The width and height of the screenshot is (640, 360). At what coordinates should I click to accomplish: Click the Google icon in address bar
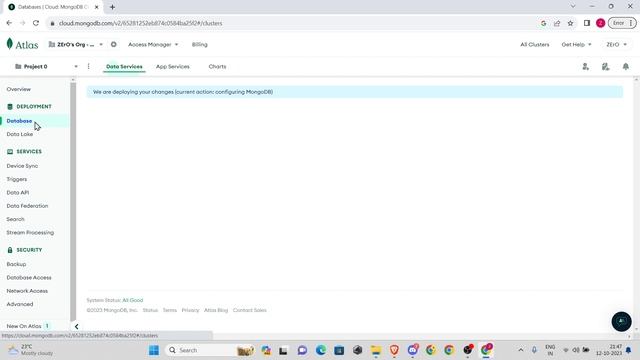pos(543,23)
